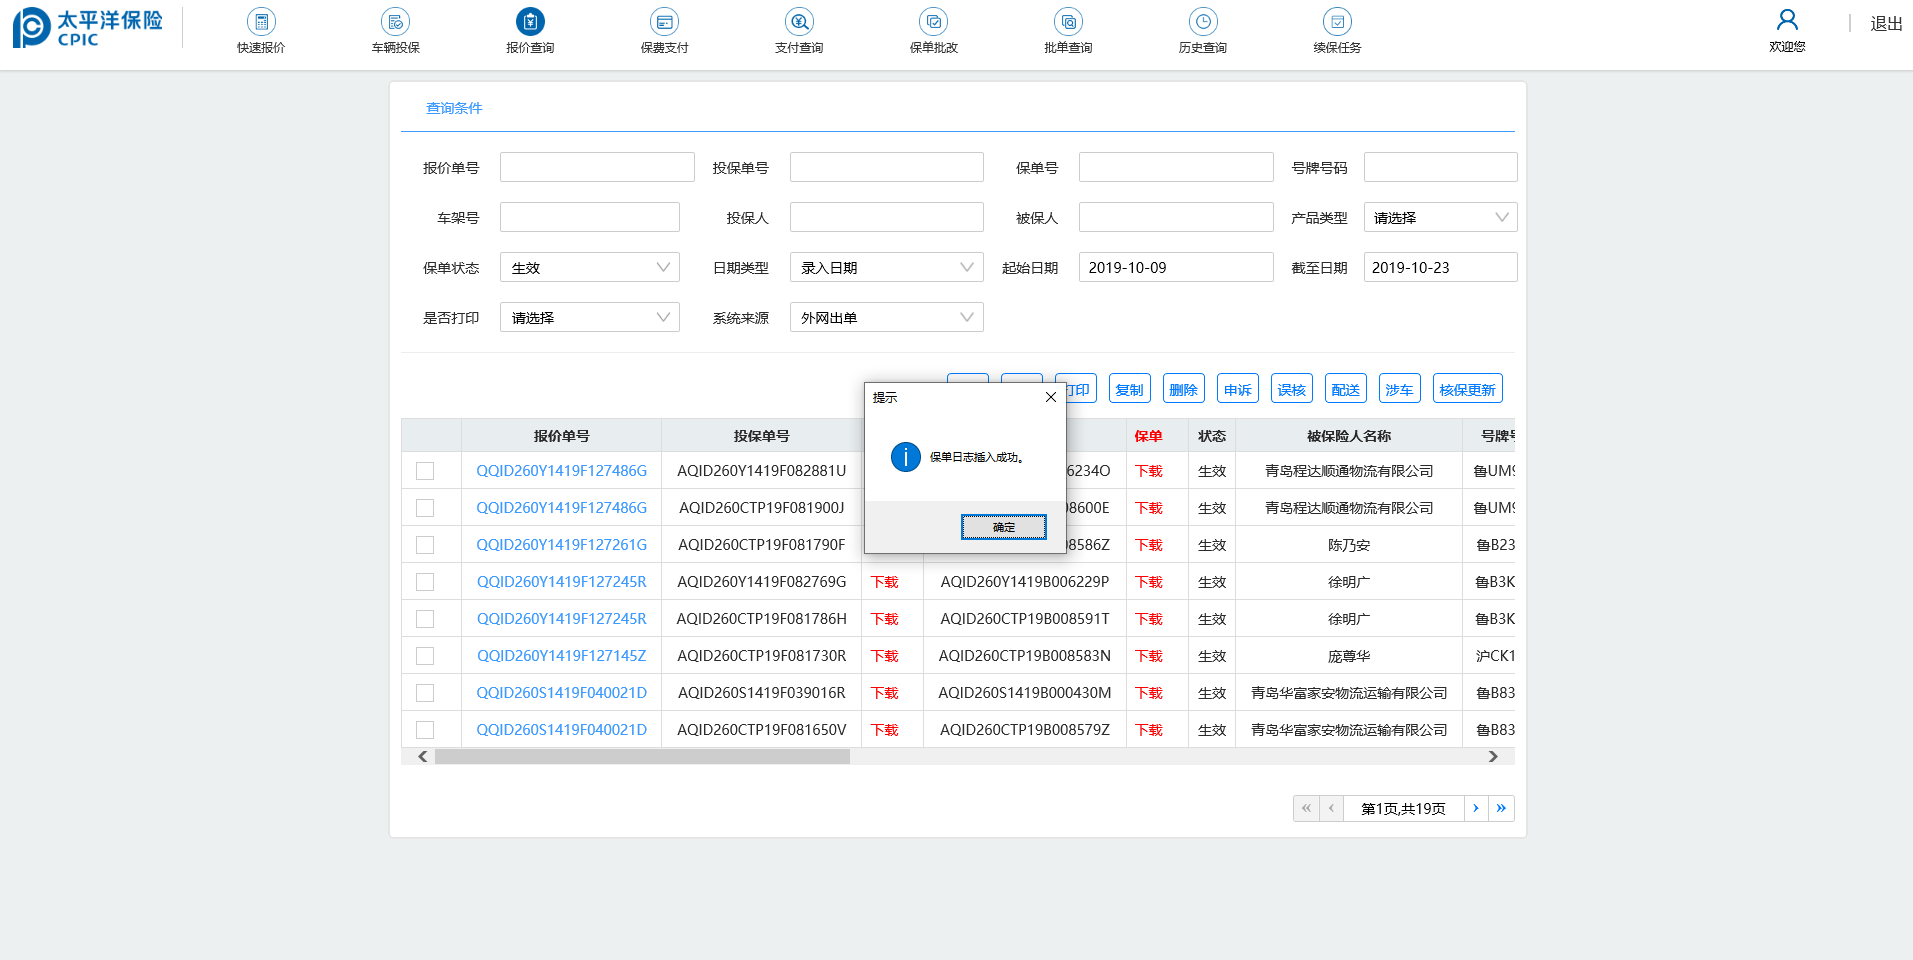This screenshot has height=960, width=1913.
Task: Click the 车辆投保 vehicle insurance icon
Action: pyautogui.click(x=395, y=22)
